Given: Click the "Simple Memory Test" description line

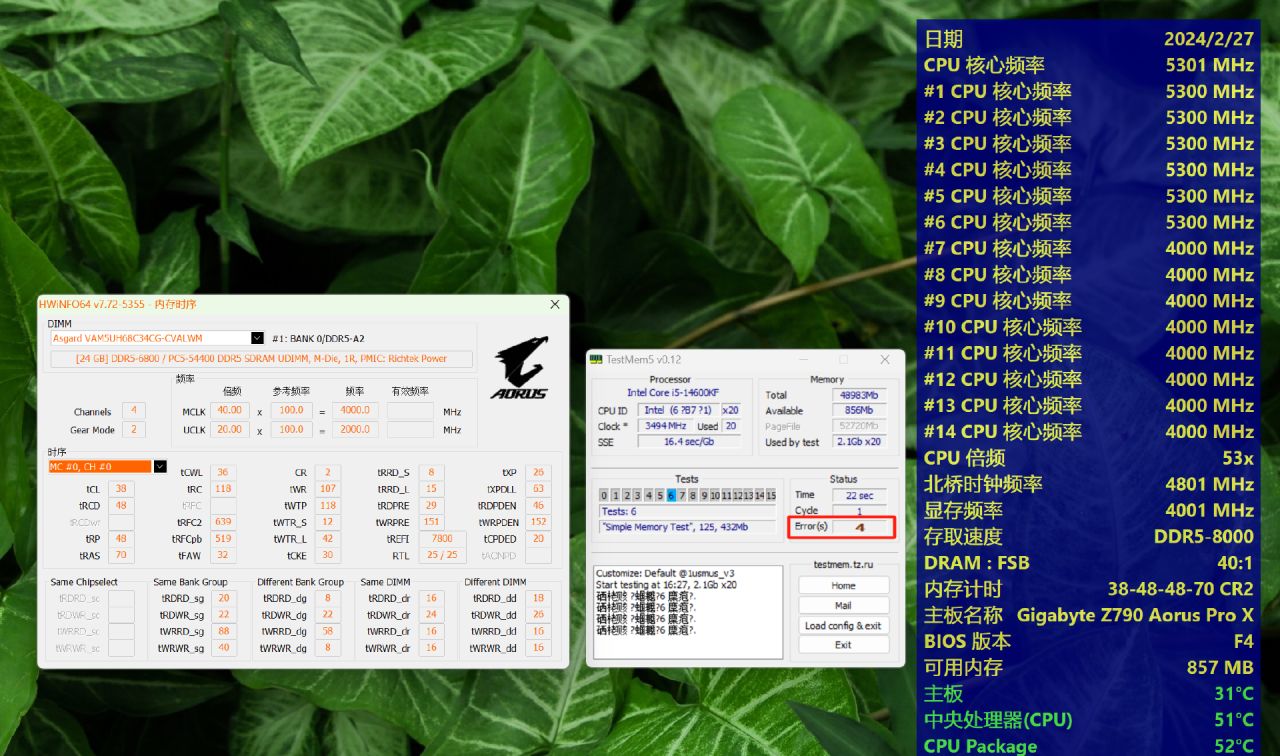Looking at the screenshot, I should pyautogui.click(x=687, y=527).
